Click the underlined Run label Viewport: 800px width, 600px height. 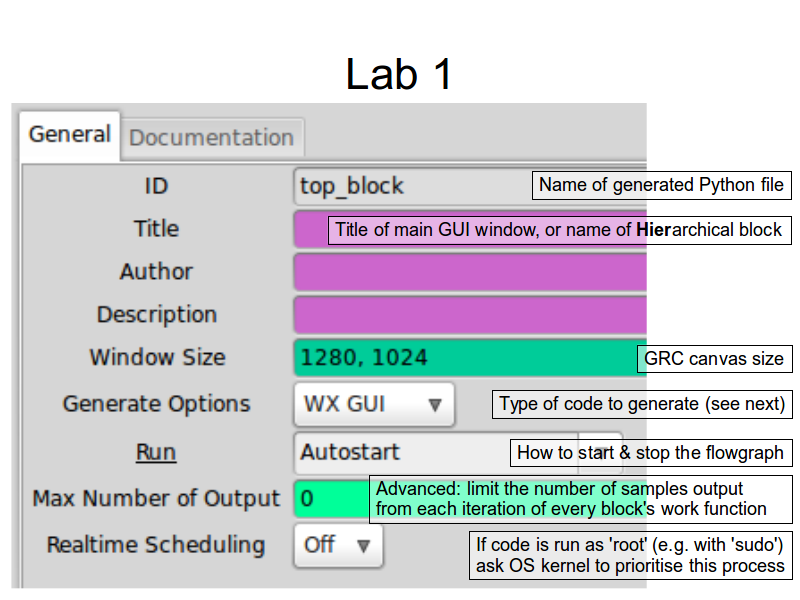point(156,452)
